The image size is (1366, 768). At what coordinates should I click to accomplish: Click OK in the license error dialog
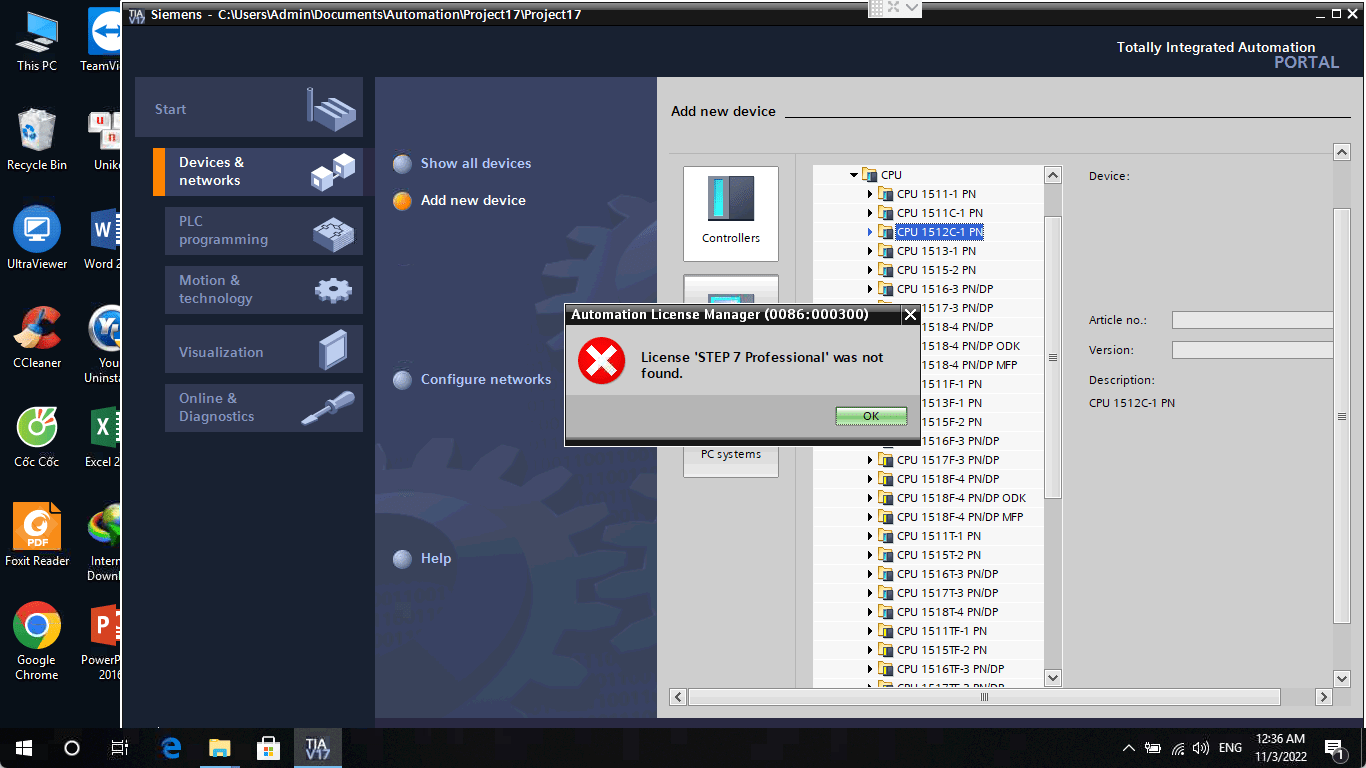[871, 416]
